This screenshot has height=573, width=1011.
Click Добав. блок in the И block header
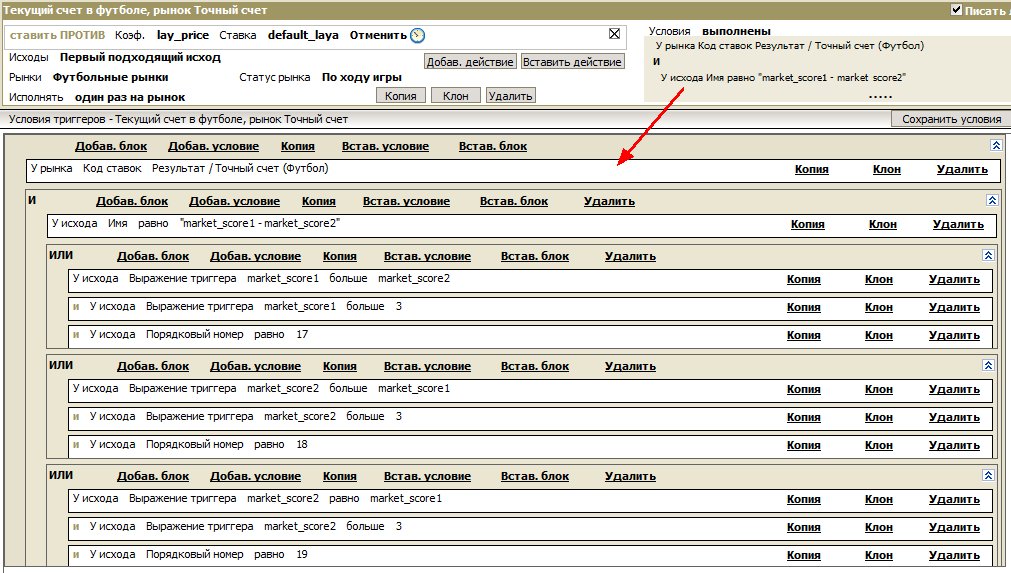[x=132, y=201]
